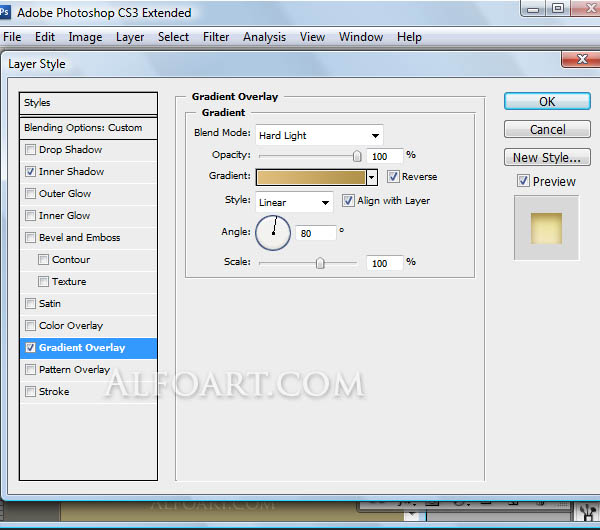This screenshot has height=530, width=600.
Task: Click the Scale percentage input field
Action: pos(384,263)
